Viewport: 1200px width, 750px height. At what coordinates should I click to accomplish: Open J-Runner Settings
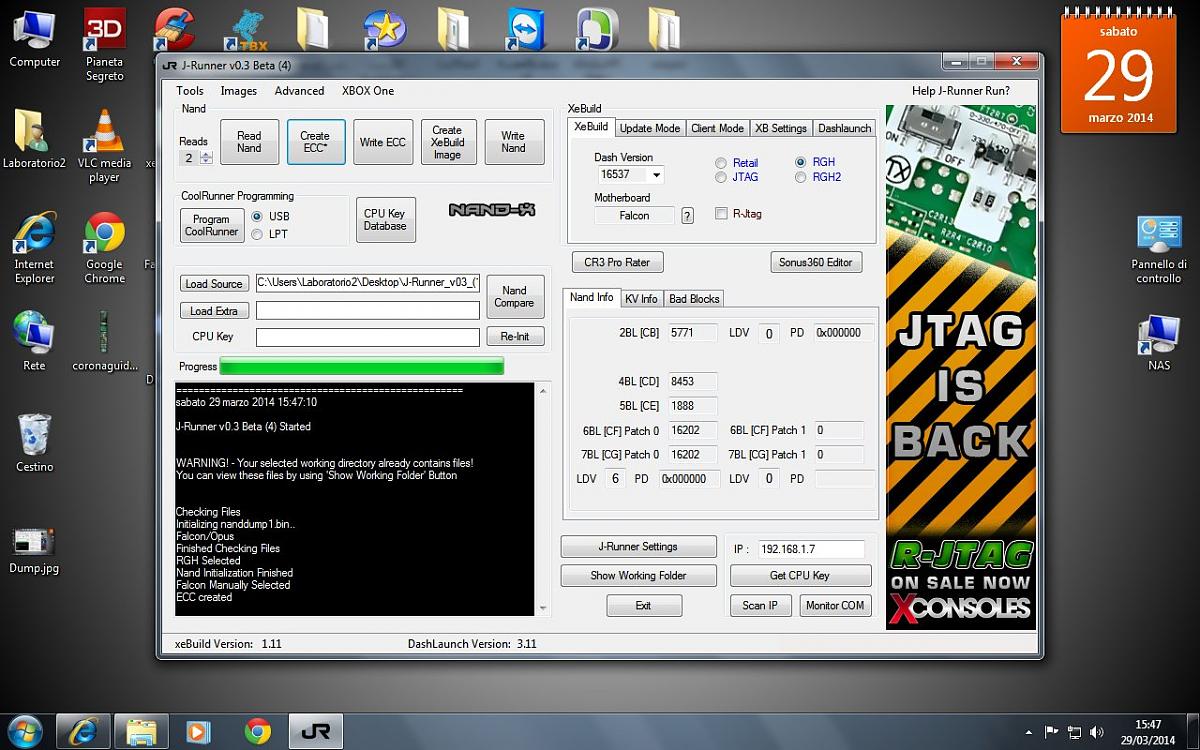click(638, 547)
